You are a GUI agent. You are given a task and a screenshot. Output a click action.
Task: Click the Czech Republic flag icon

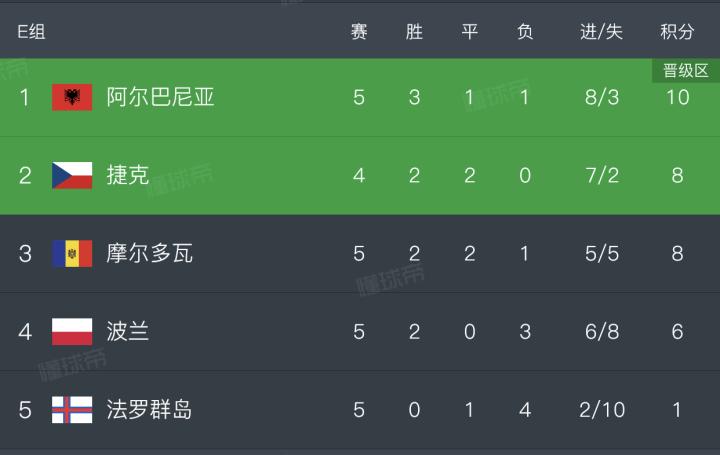pyautogui.click(x=72, y=176)
